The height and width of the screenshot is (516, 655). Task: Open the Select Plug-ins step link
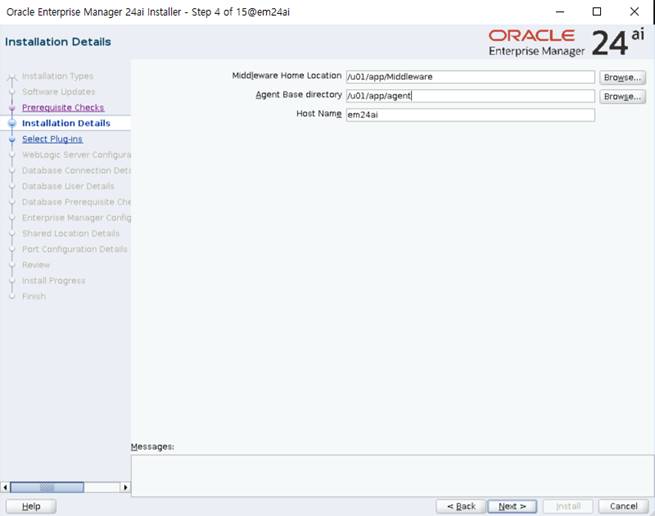(52, 139)
